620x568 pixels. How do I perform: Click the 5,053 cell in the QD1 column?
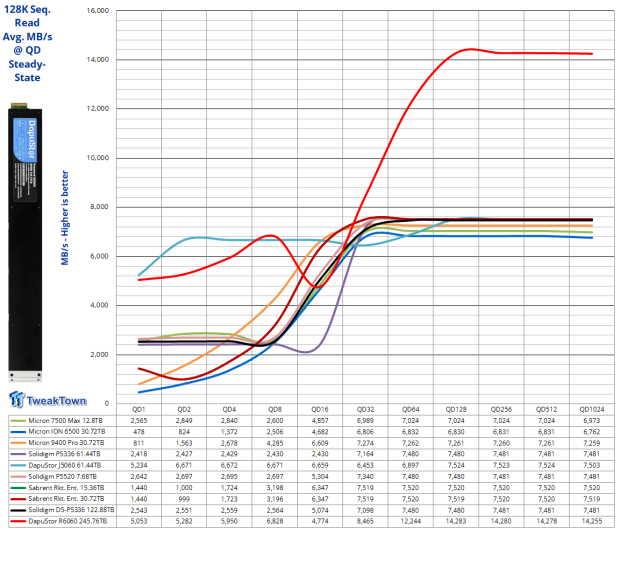tap(139, 521)
